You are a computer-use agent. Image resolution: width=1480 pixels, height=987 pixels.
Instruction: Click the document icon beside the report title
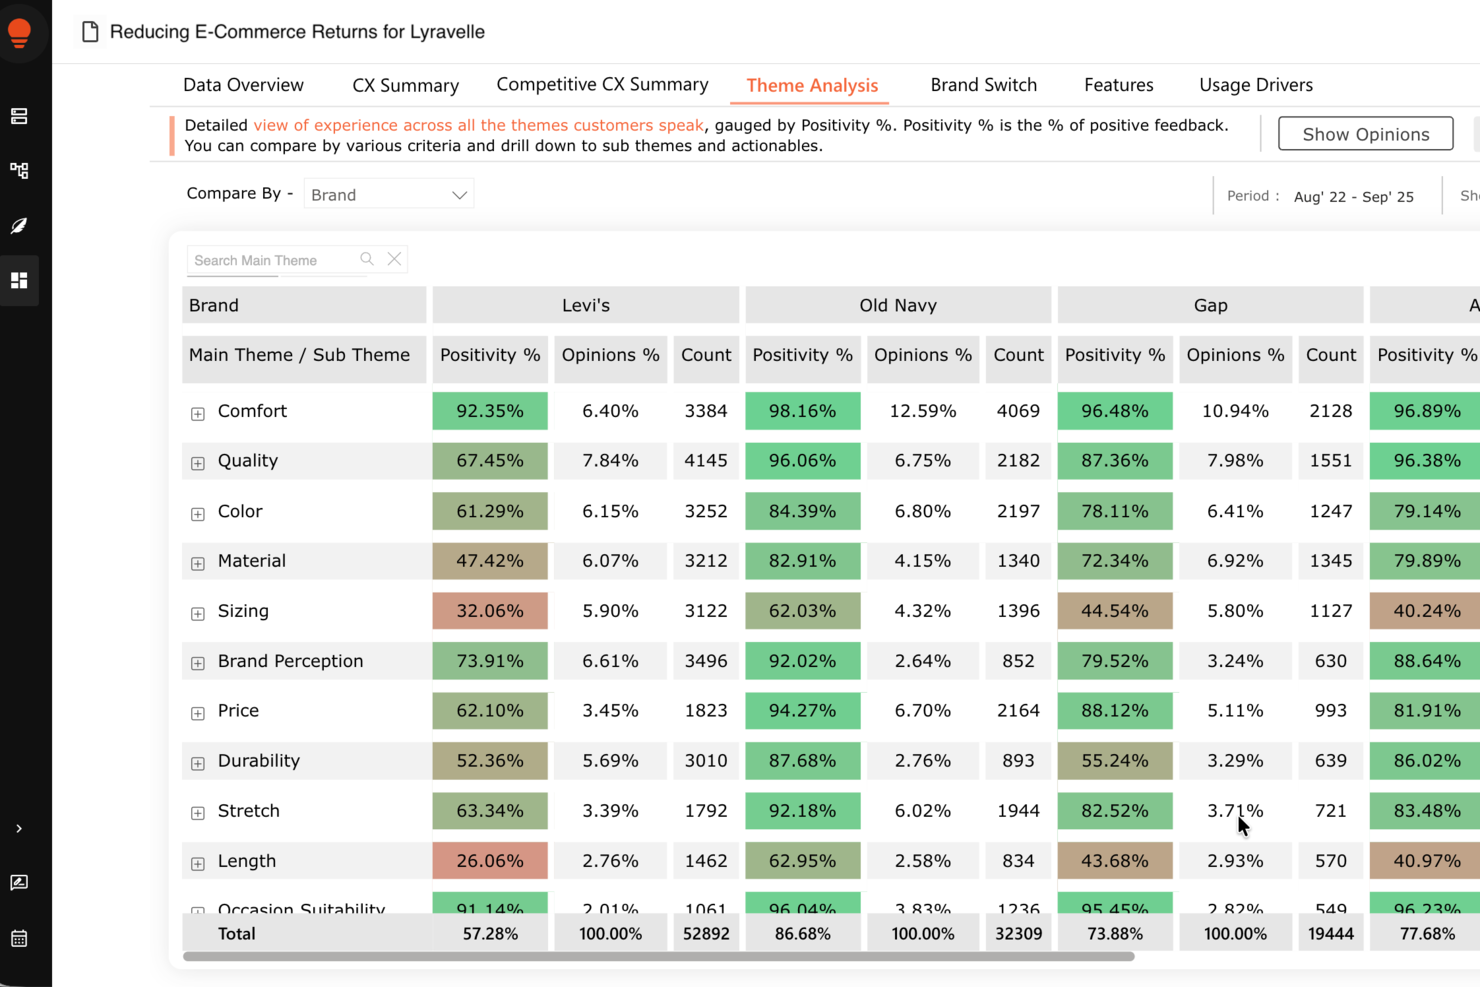click(90, 31)
